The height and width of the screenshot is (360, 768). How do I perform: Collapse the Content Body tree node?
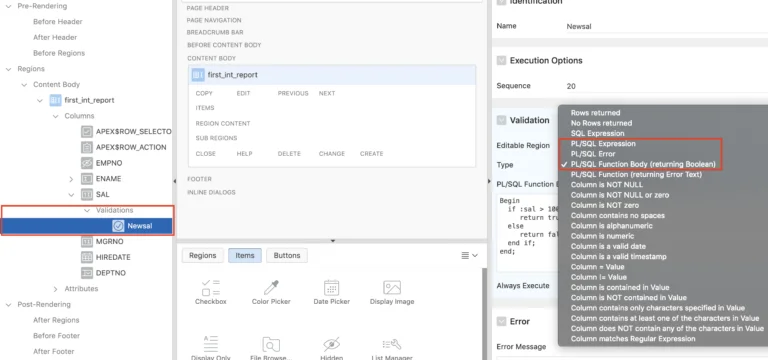coord(24,85)
